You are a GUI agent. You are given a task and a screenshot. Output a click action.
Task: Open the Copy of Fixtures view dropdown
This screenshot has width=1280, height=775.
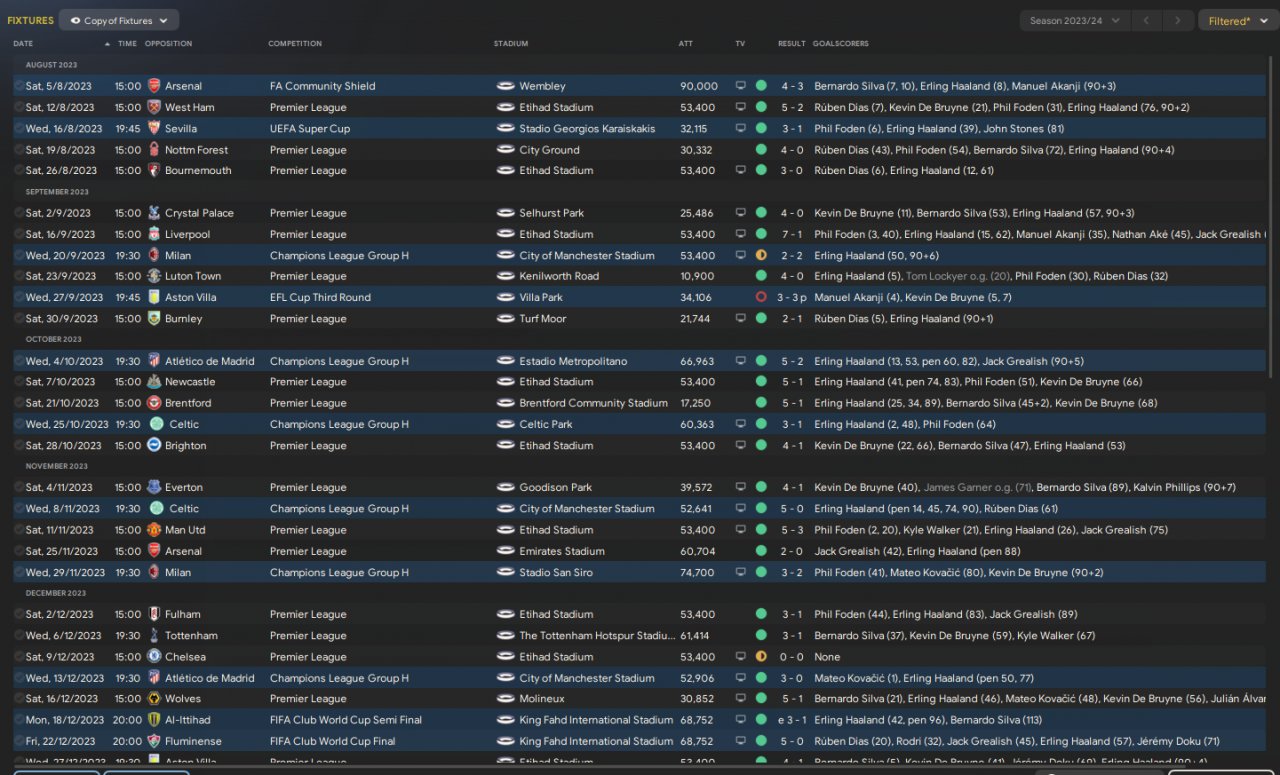pyautogui.click(x=119, y=20)
